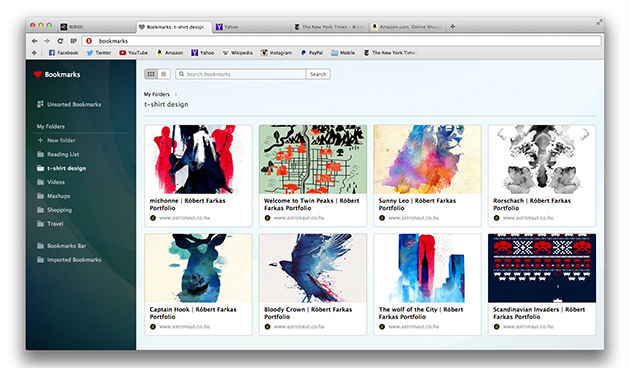Open the Facebook bookmark bar shortcut

coord(63,53)
